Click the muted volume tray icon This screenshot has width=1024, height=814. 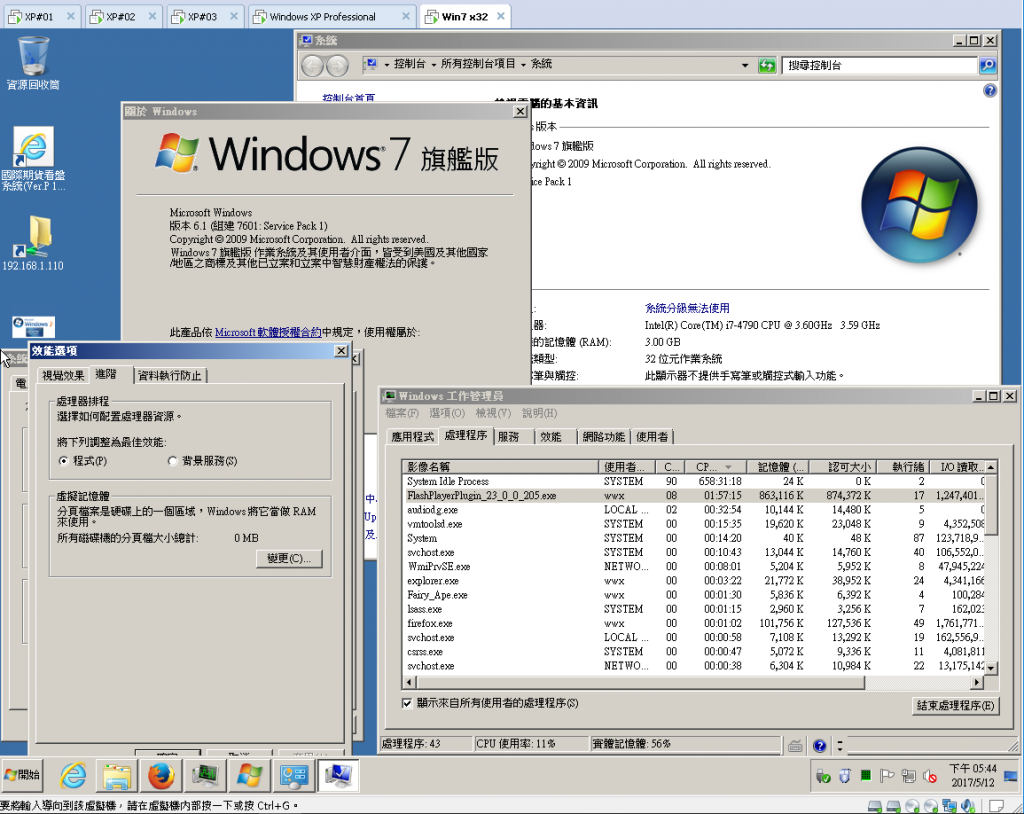[x=930, y=776]
